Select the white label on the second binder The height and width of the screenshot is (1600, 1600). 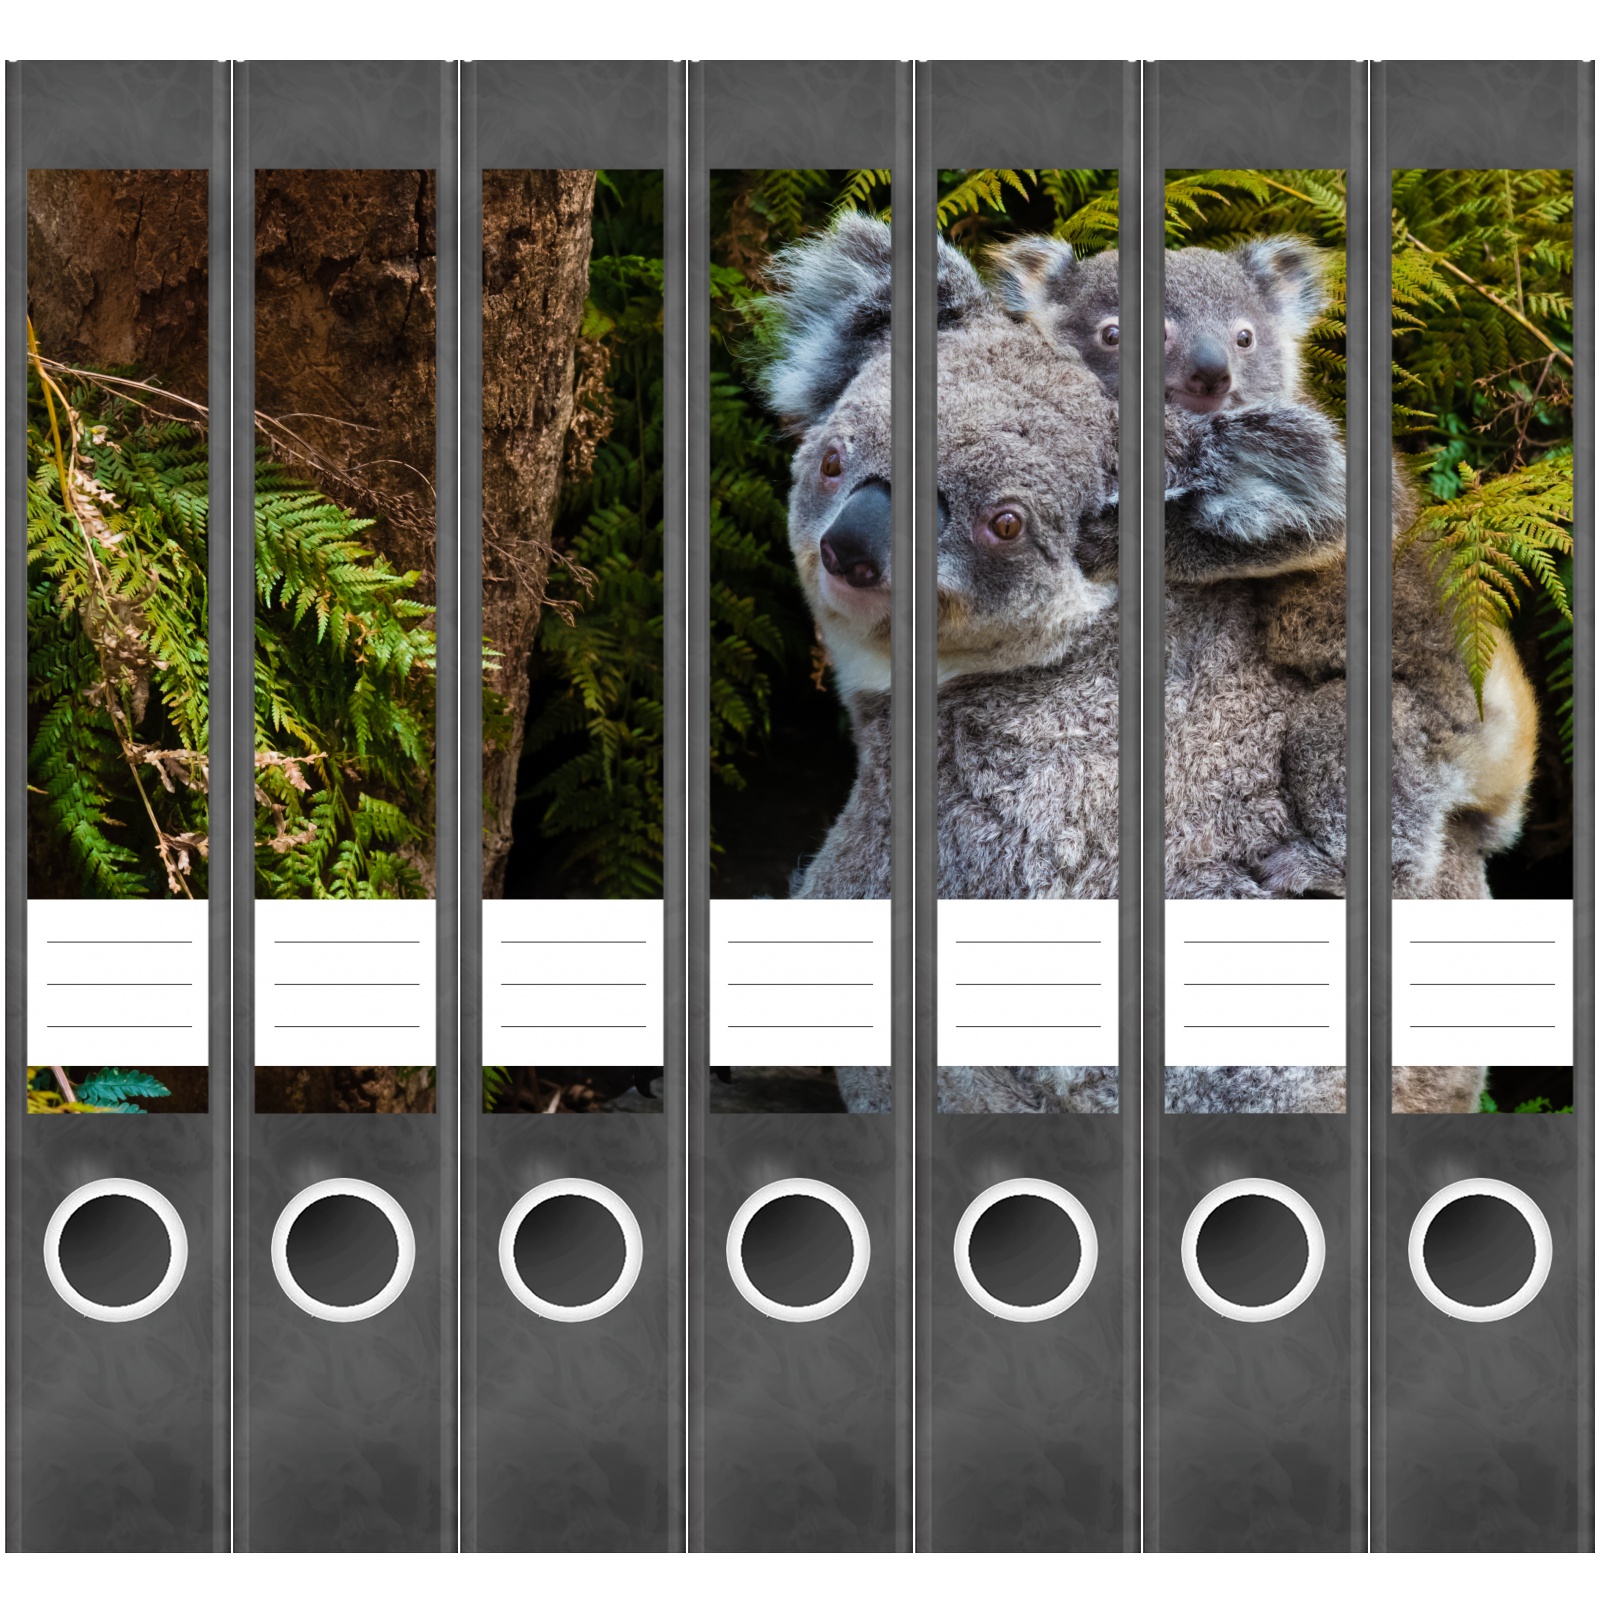coord(345,983)
